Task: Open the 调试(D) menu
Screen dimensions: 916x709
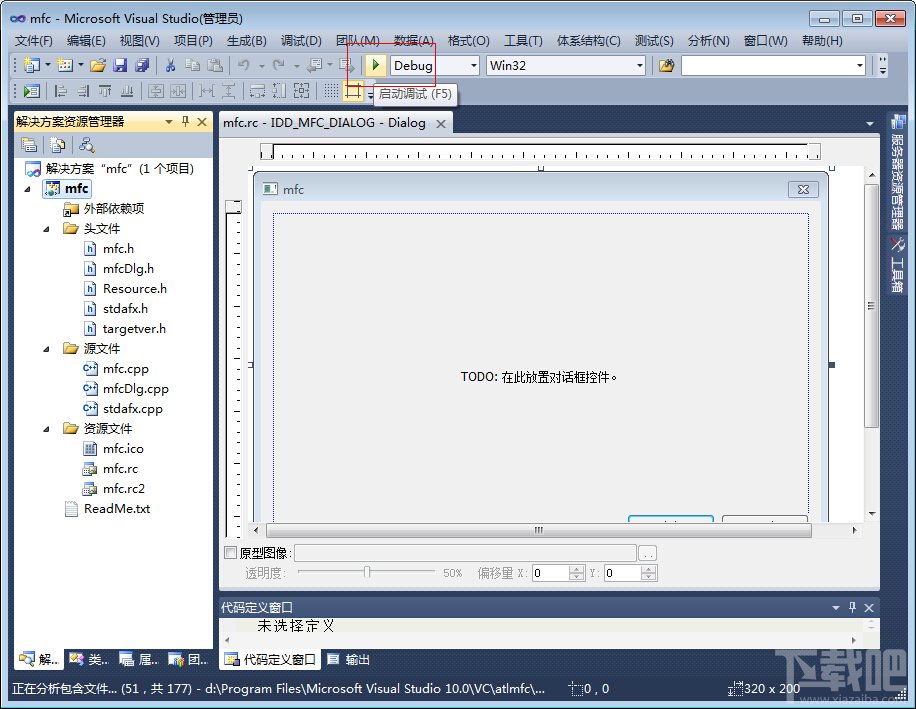Action: (x=300, y=41)
